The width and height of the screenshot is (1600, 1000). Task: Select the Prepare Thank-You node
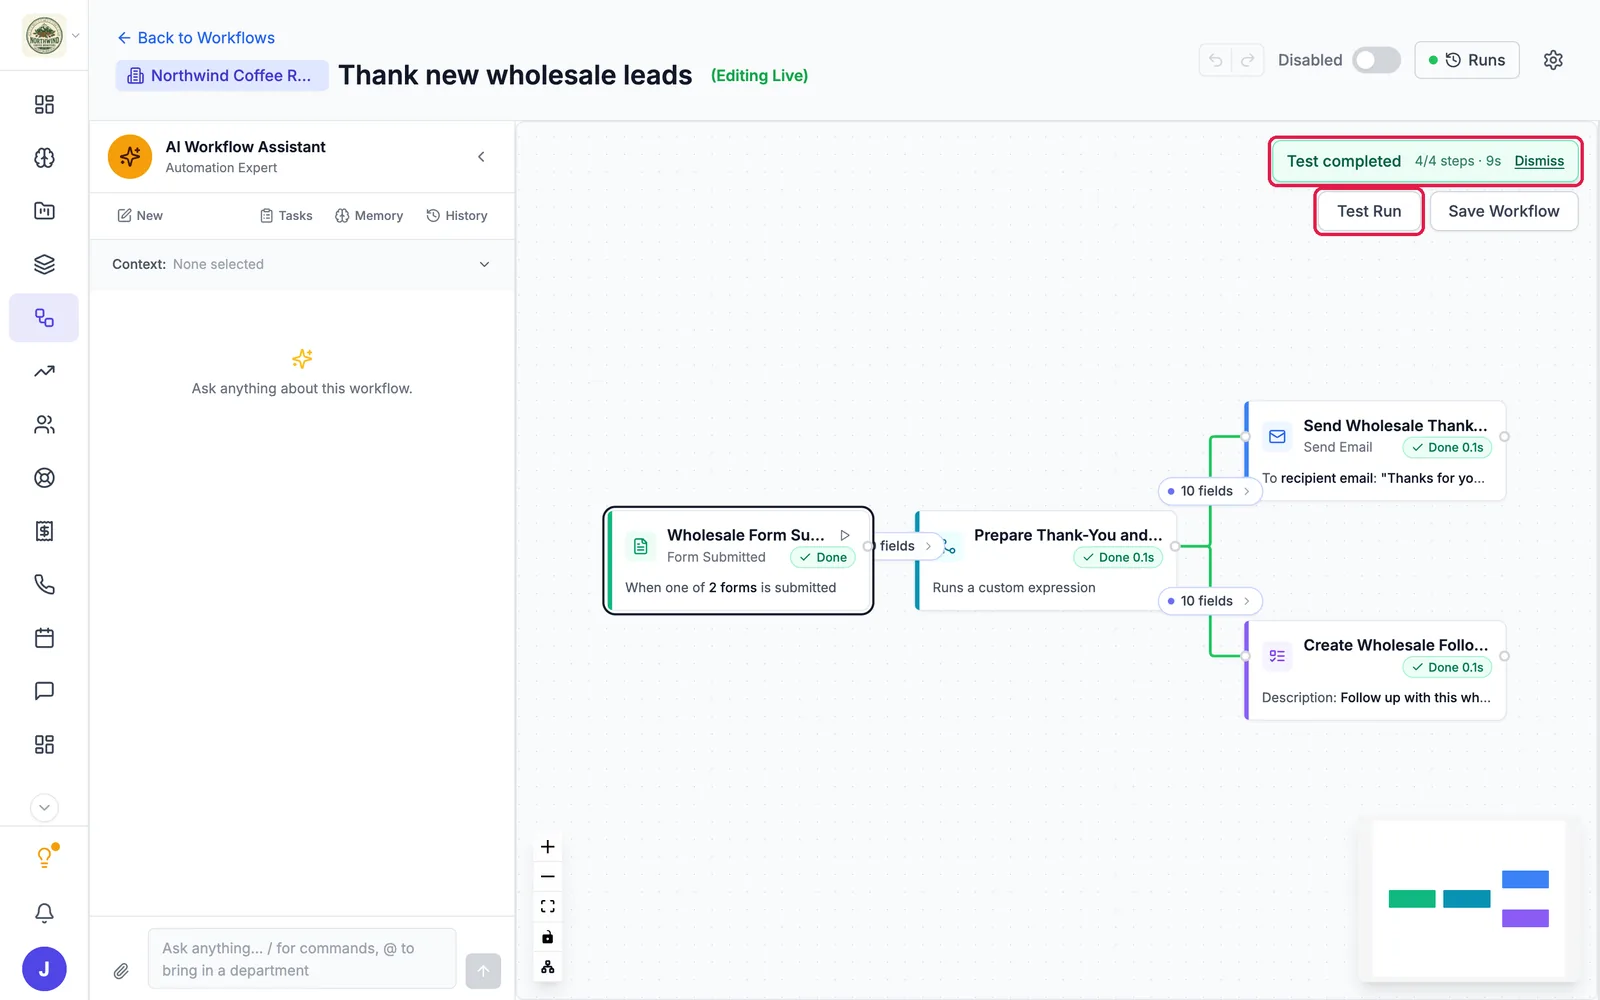pos(1046,560)
